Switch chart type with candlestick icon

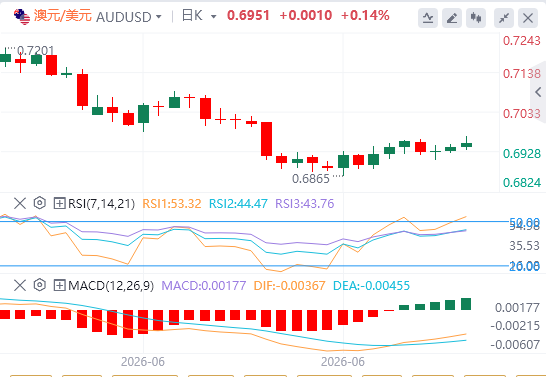pos(476,18)
